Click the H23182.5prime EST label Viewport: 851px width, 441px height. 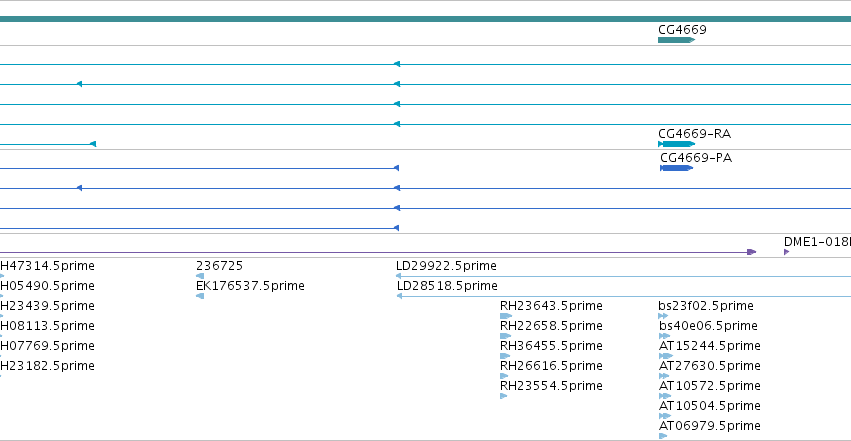[47, 366]
